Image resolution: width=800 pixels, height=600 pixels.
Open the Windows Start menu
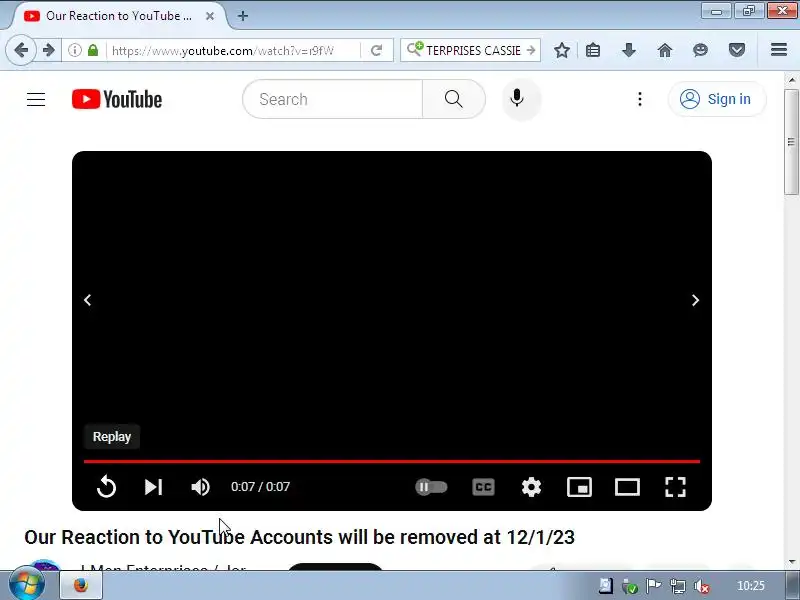tap(27, 585)
